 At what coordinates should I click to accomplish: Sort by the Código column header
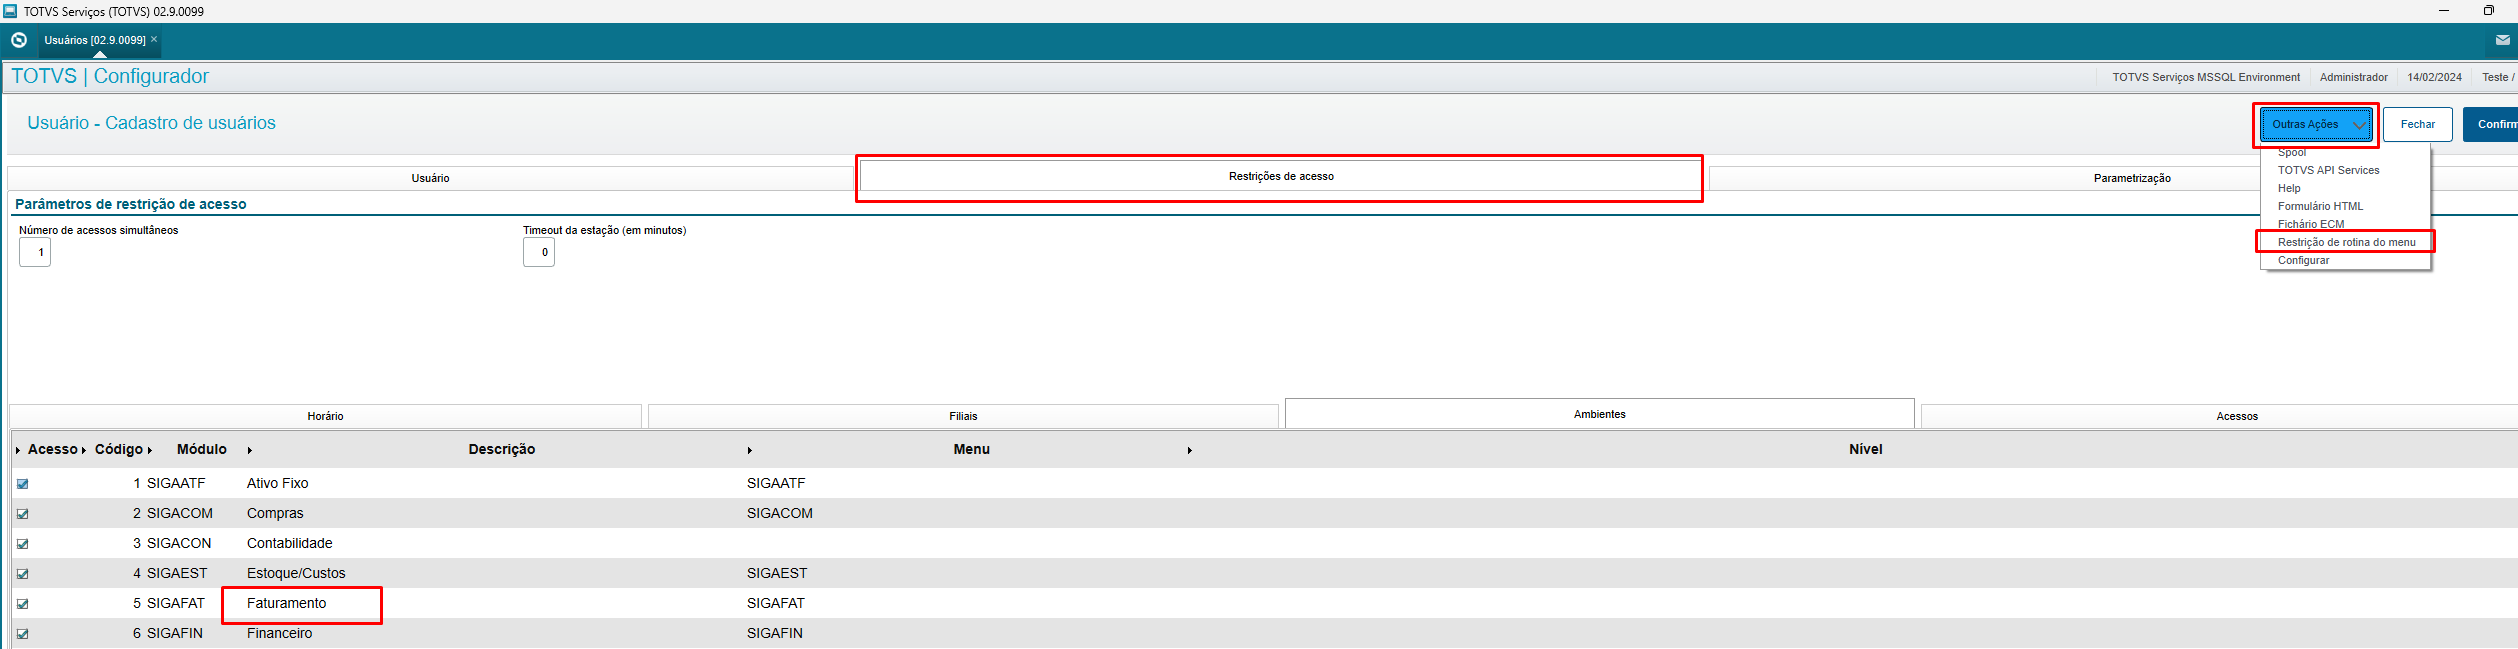click(119, 450)
